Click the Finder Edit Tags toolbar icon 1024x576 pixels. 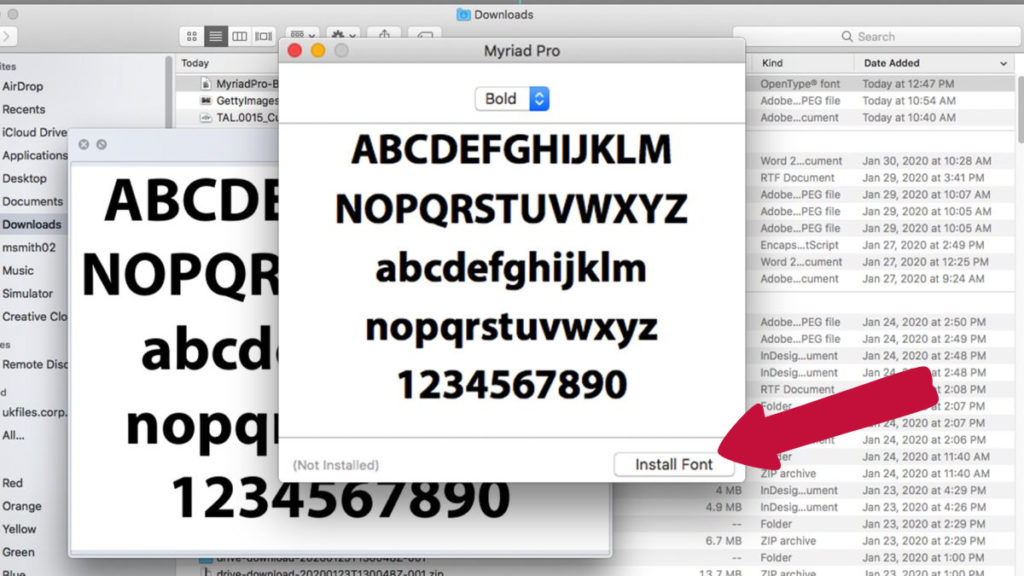point(424,35)
